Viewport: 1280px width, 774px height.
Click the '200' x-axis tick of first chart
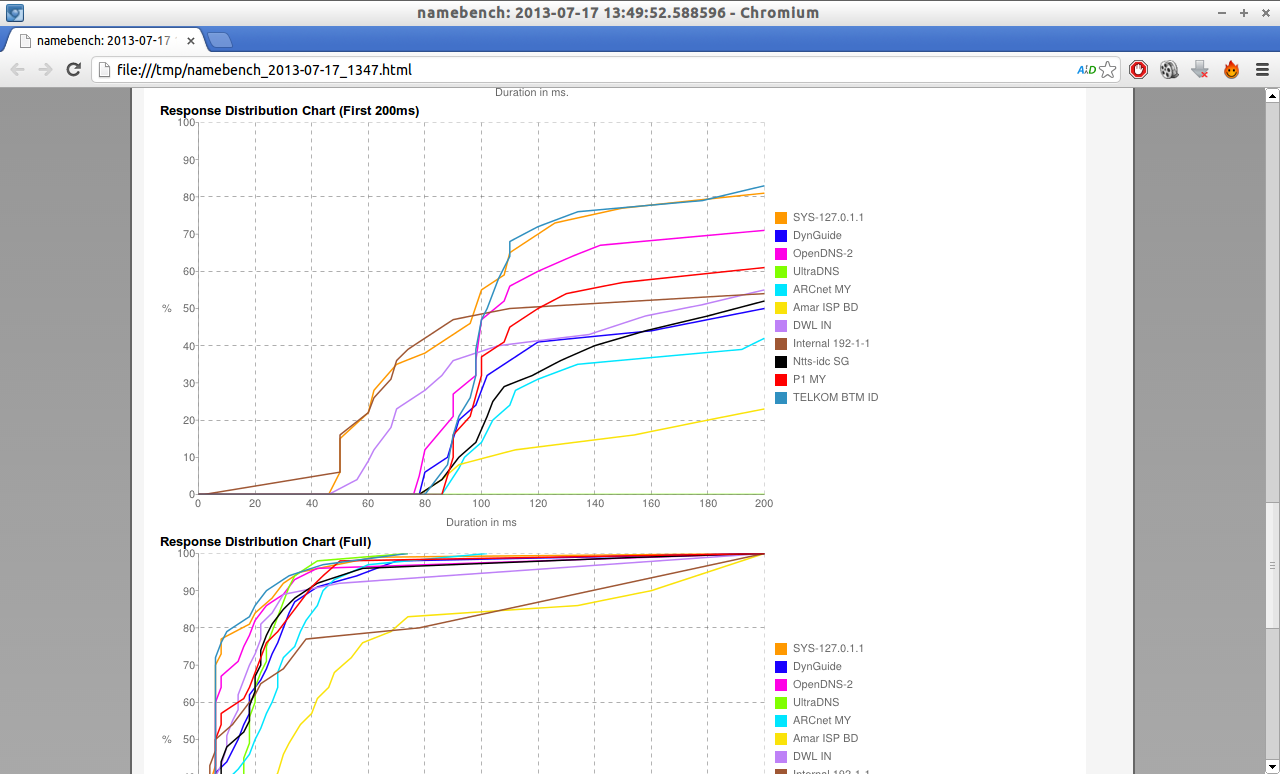(764, 504)
